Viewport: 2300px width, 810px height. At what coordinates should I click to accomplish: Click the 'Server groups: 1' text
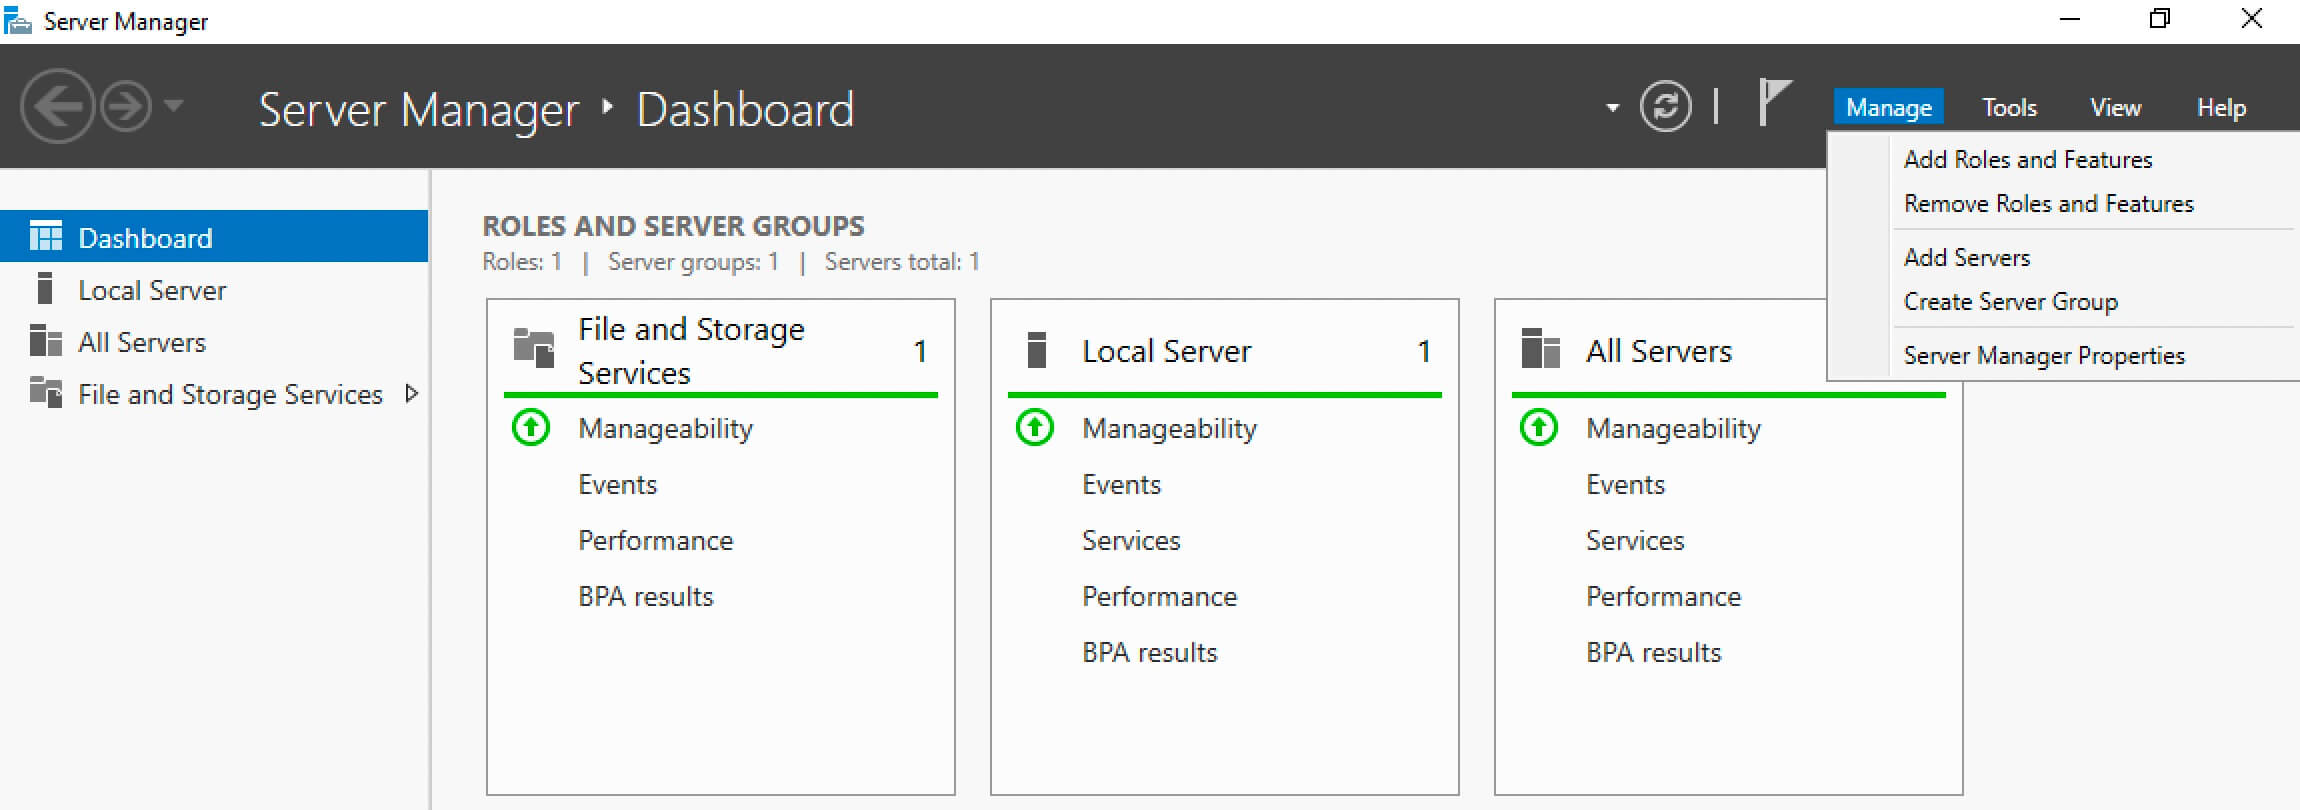[x=693, y=262]
